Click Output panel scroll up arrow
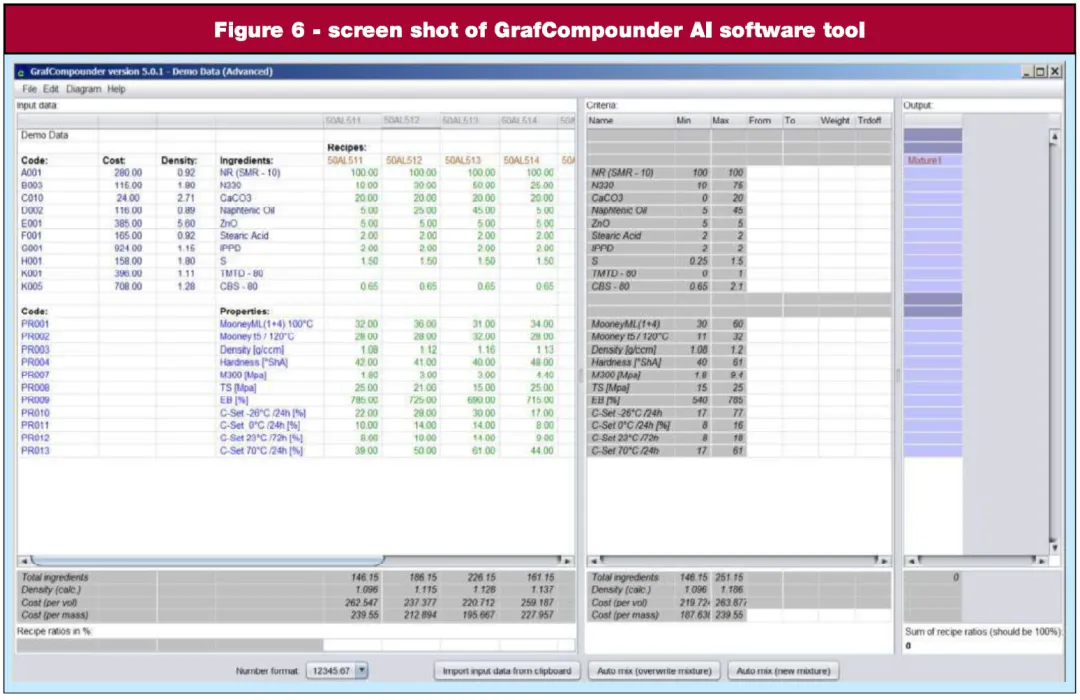The width and height of the screenshot is (1080, 700). (1054, 136)
